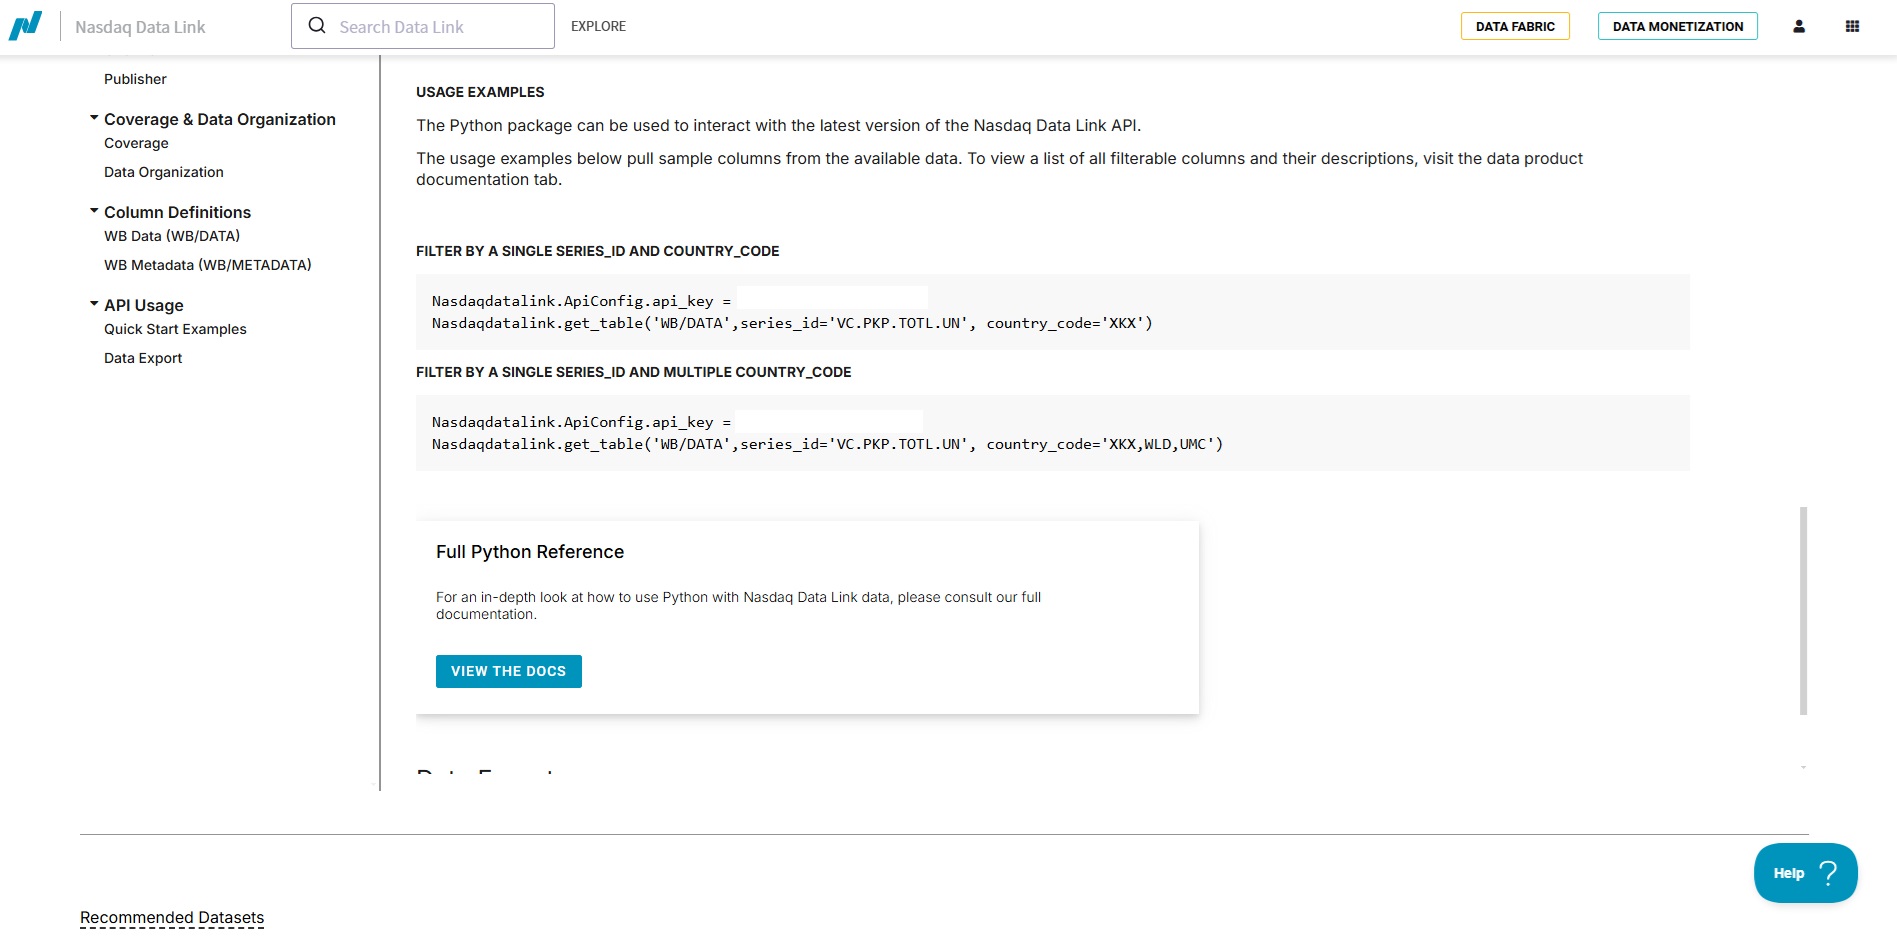Click the content panel vertical scrollbar
The width and height of the screenshot is (1897, 937).
pos(1803,611)
